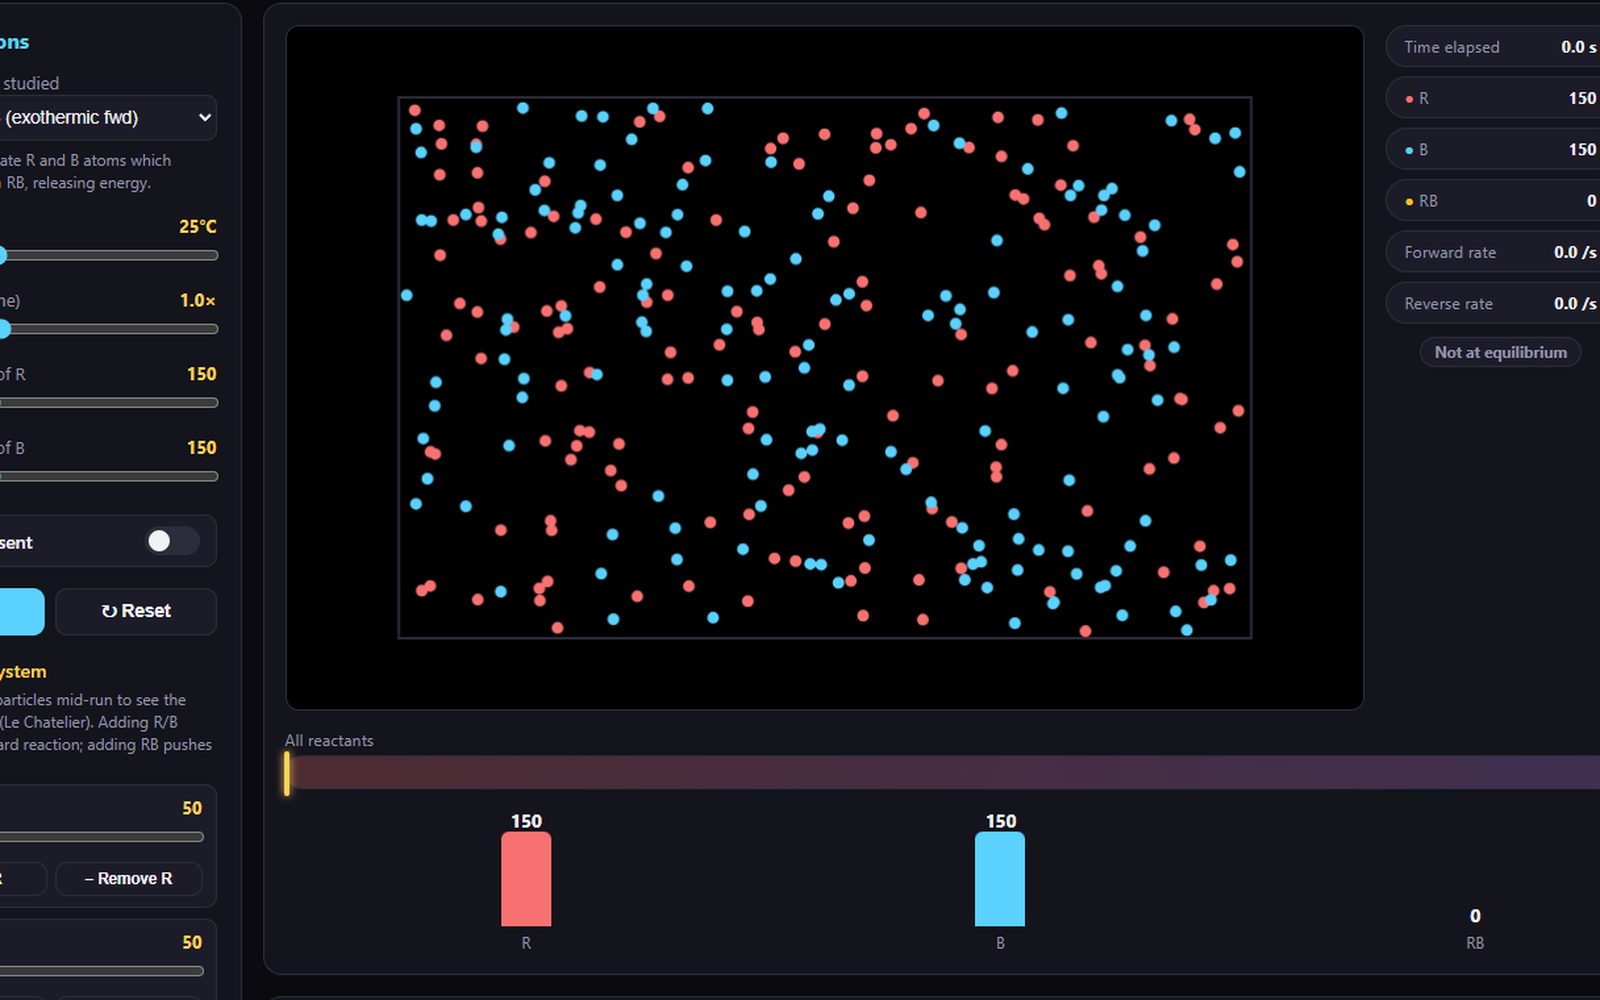Click the RB label under the chart
The image size is (1600, 1000).
coord(1475,943)
